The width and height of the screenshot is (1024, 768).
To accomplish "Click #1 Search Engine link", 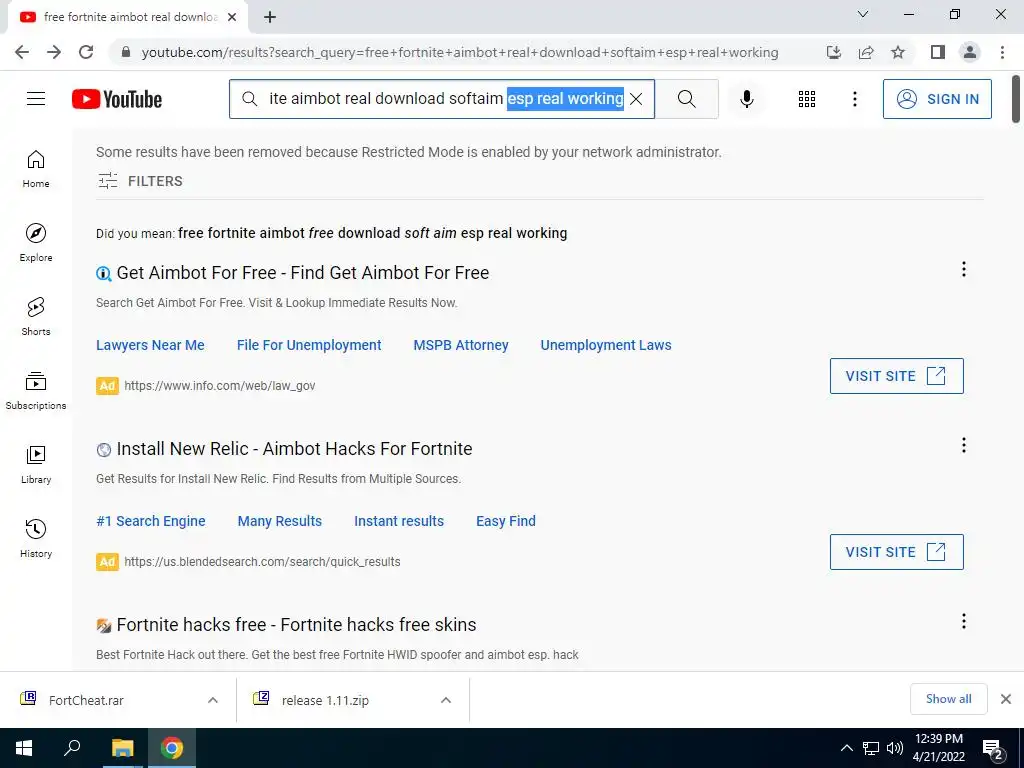I will pyautogui.click(x=150, y=521).
